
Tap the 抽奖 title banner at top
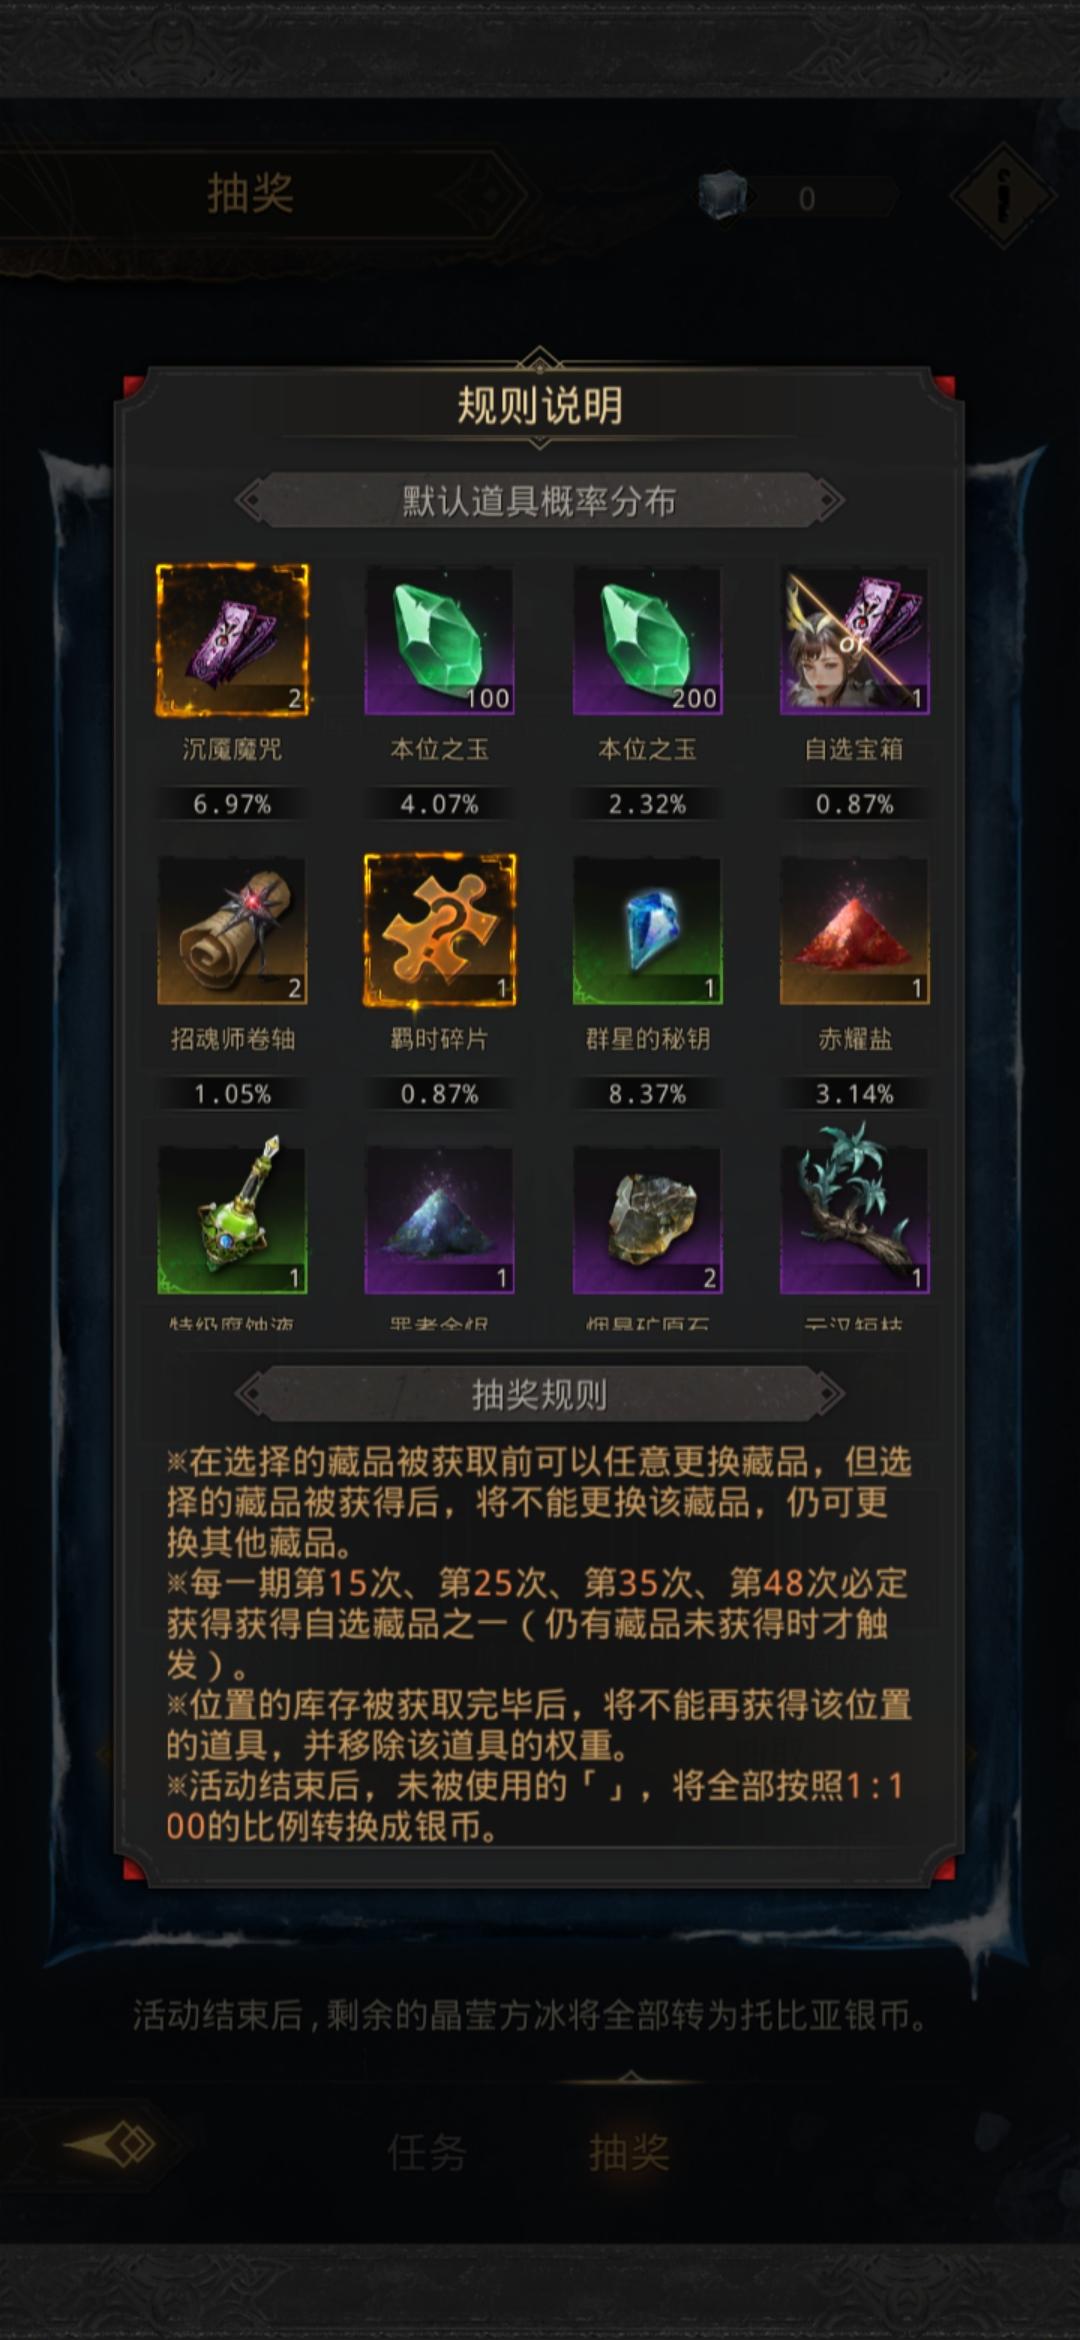pos(250,194)
